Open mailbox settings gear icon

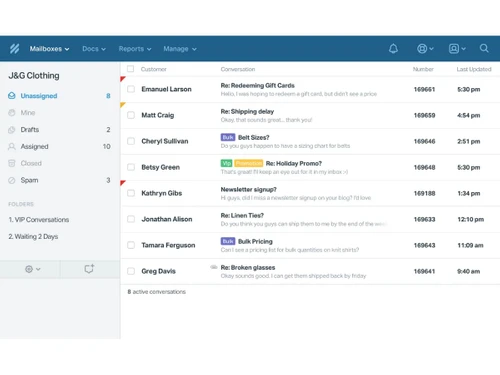29,269
